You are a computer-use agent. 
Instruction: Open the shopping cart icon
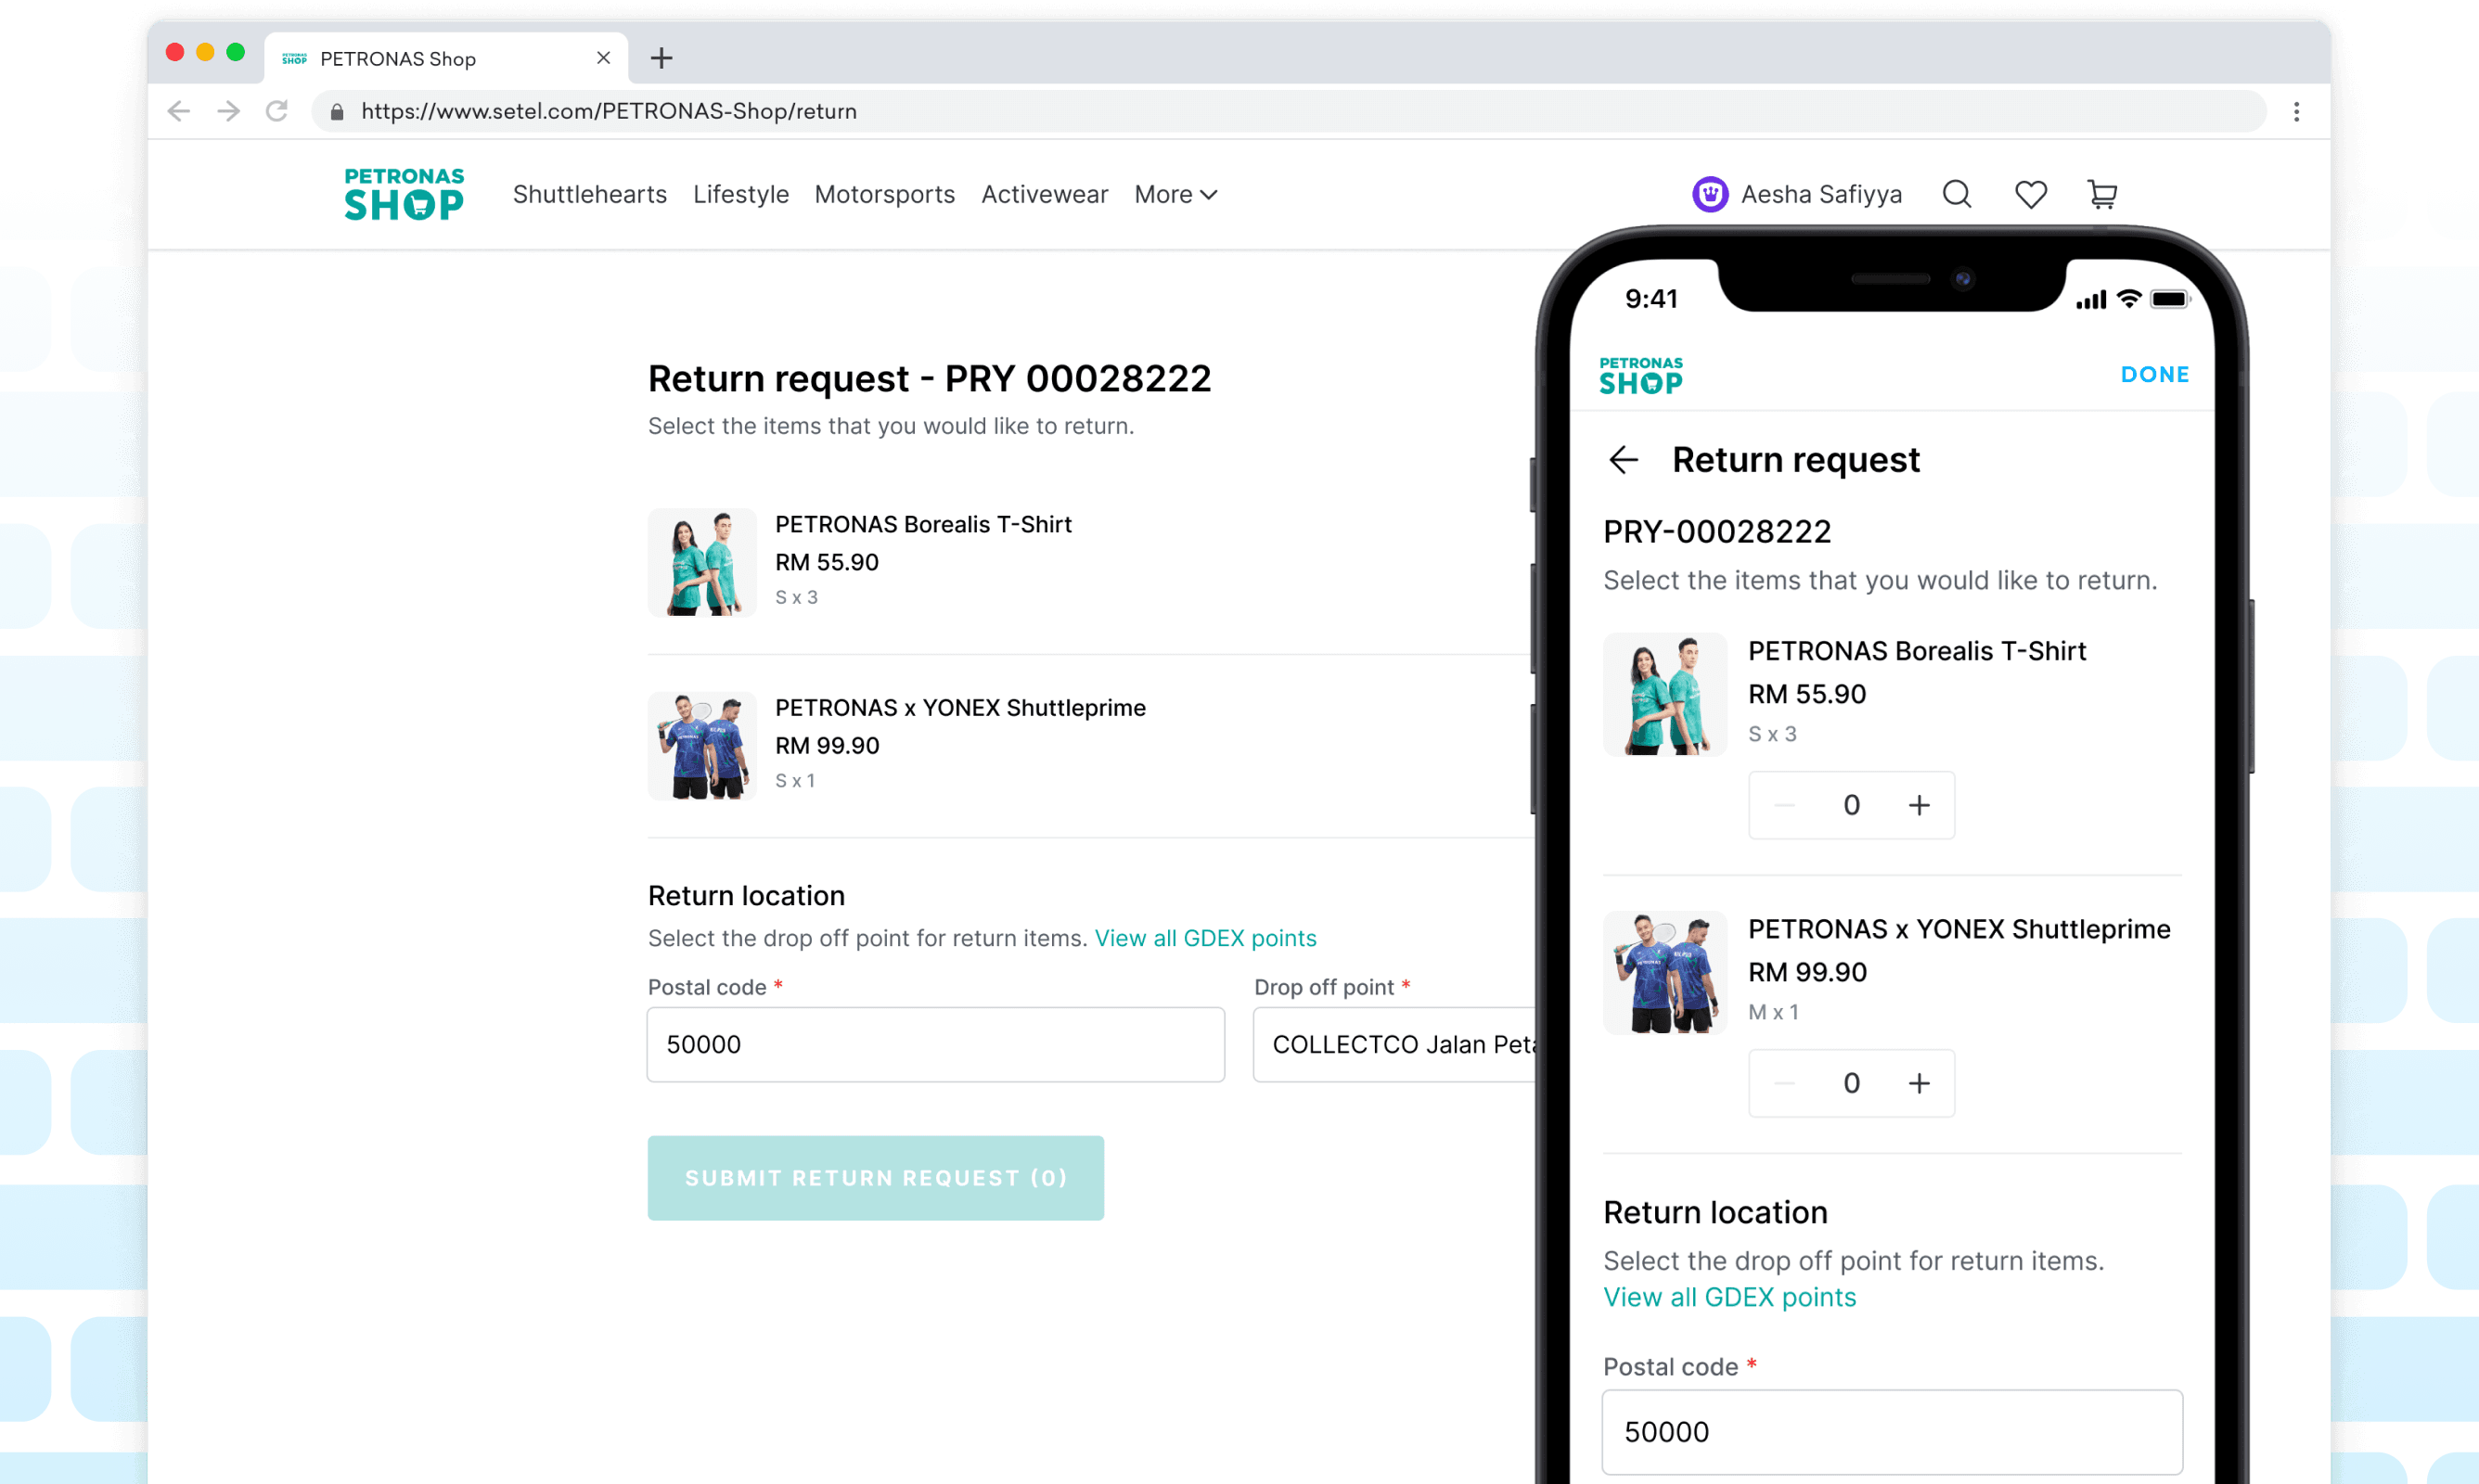2102,194
